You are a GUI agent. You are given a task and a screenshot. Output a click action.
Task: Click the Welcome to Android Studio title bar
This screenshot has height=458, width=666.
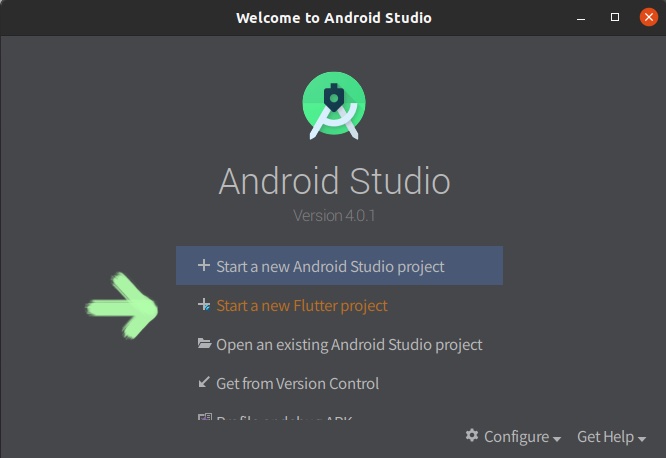click(333, 18)
